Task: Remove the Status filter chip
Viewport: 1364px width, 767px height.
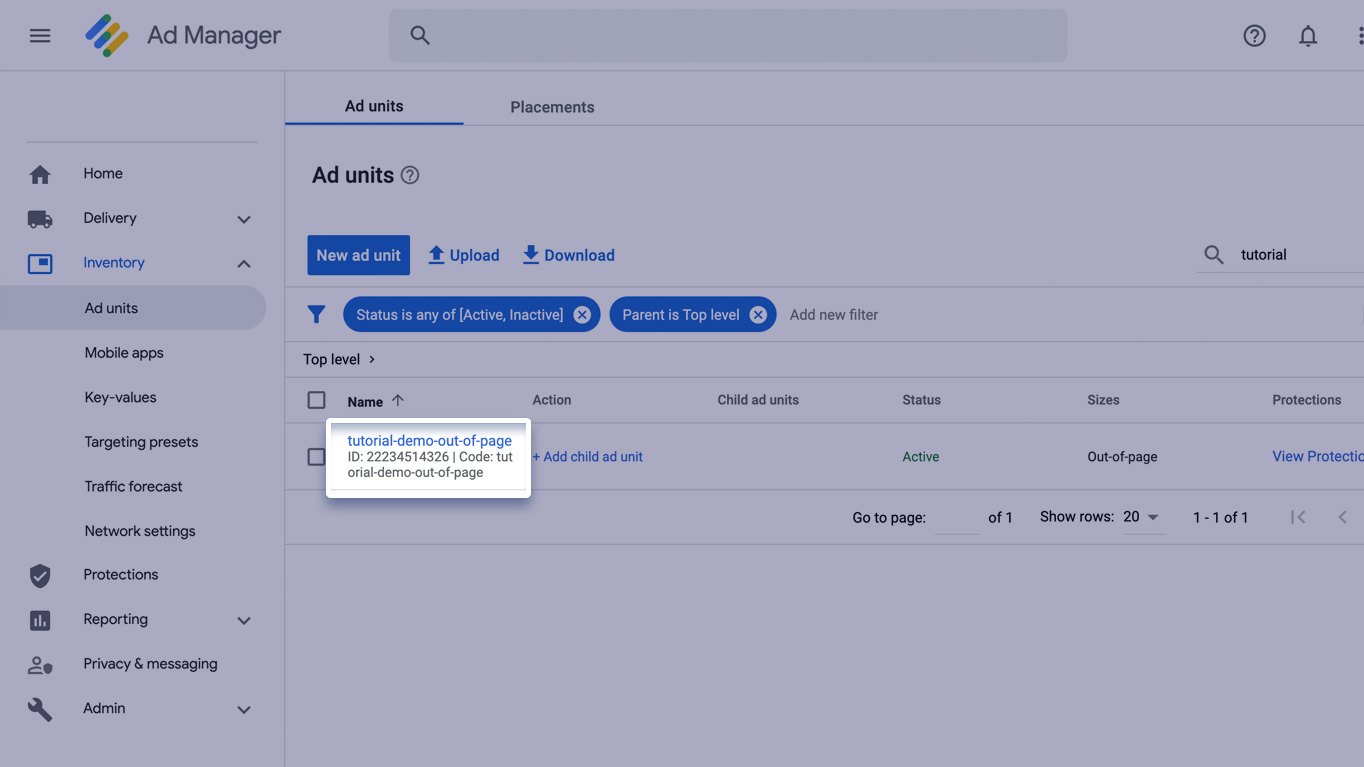Action: click(x=582, y=315)
